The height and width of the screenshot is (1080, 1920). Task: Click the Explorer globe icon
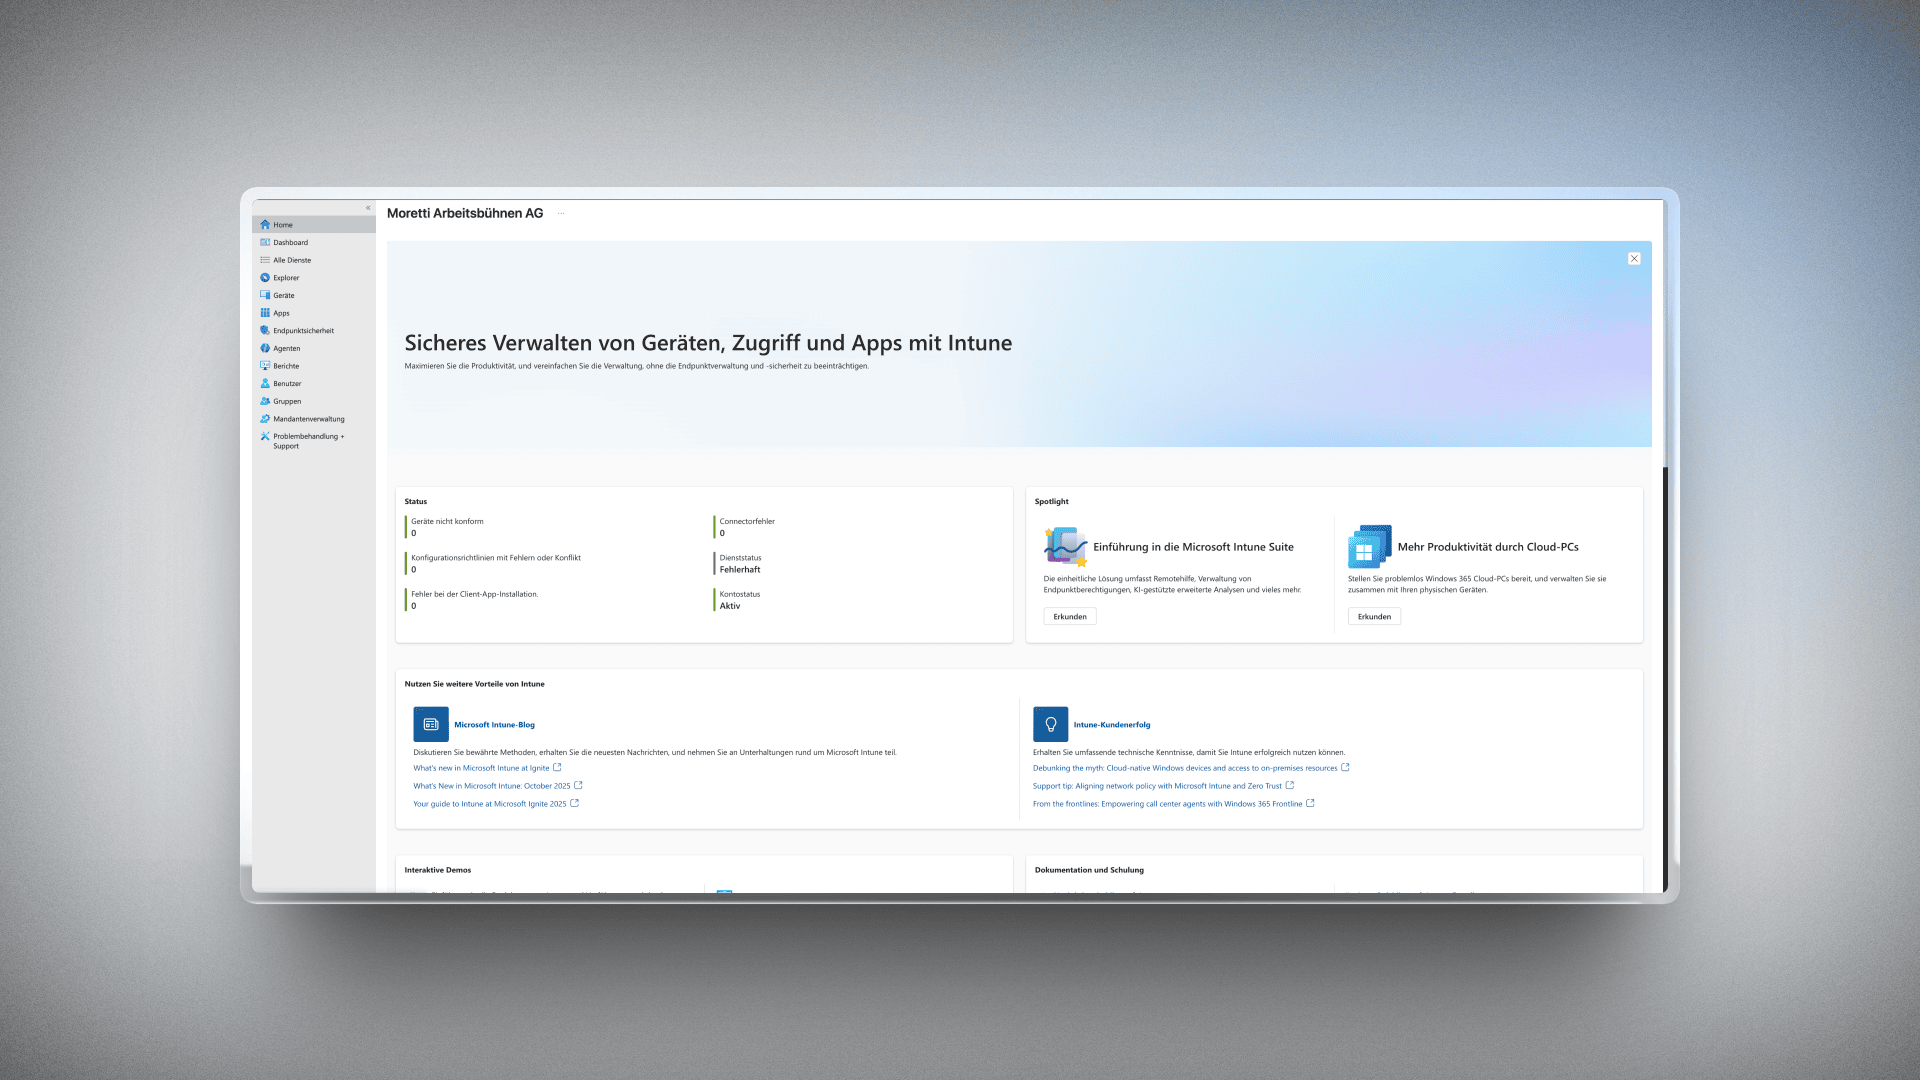[265, 278]
